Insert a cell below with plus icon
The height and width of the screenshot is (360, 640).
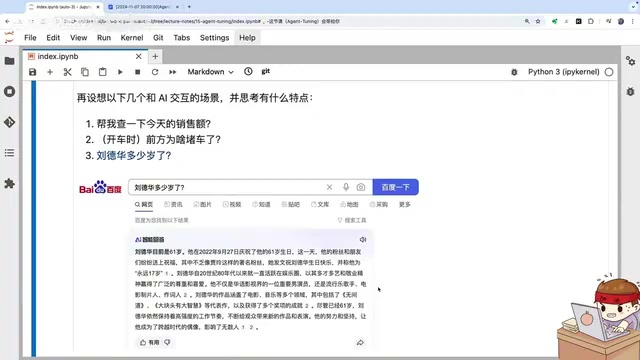coord(50,72)
